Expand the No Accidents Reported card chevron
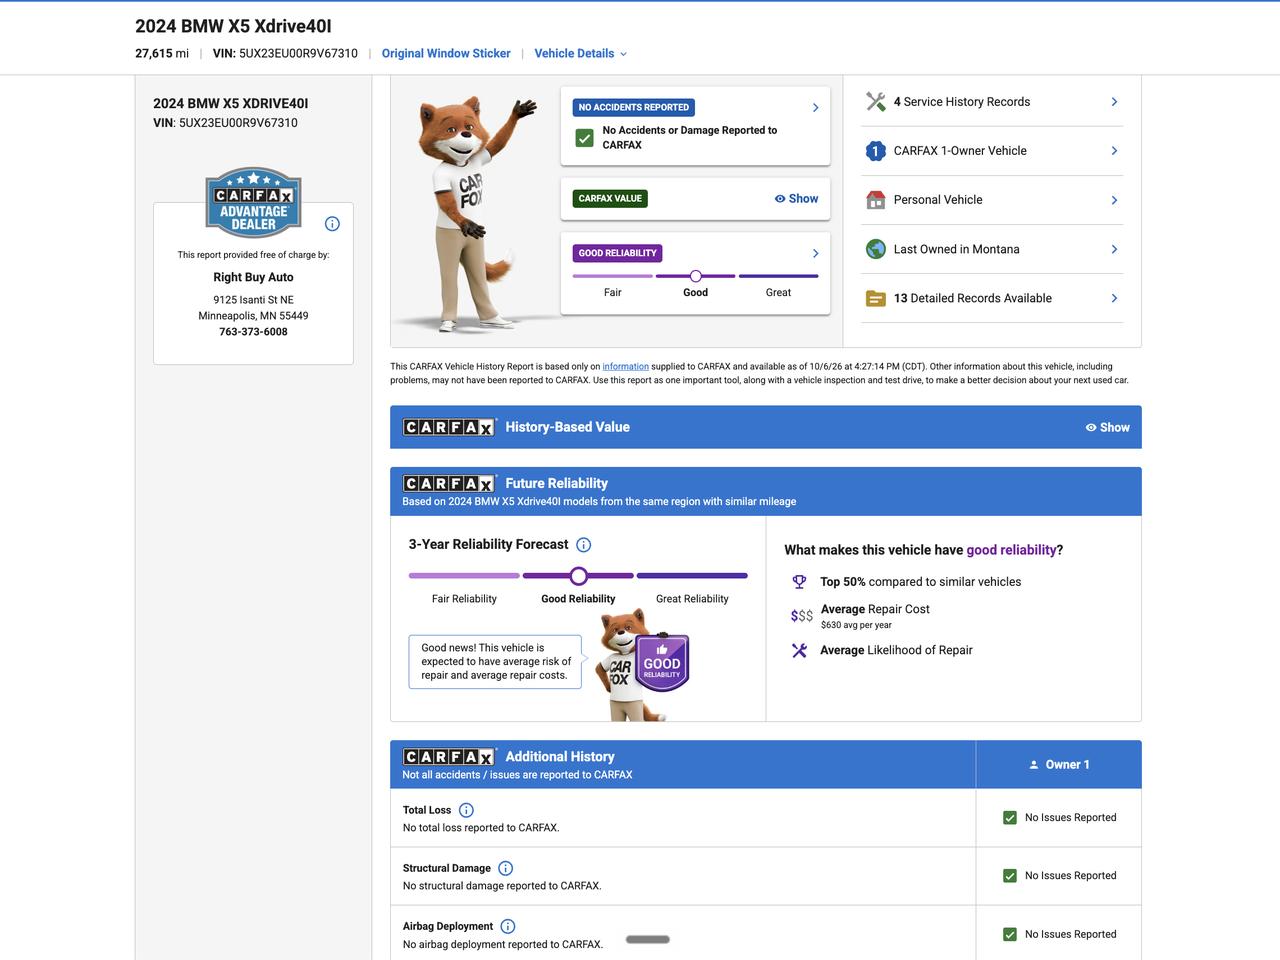The image size is (1280, 960). tap(816, 108)
